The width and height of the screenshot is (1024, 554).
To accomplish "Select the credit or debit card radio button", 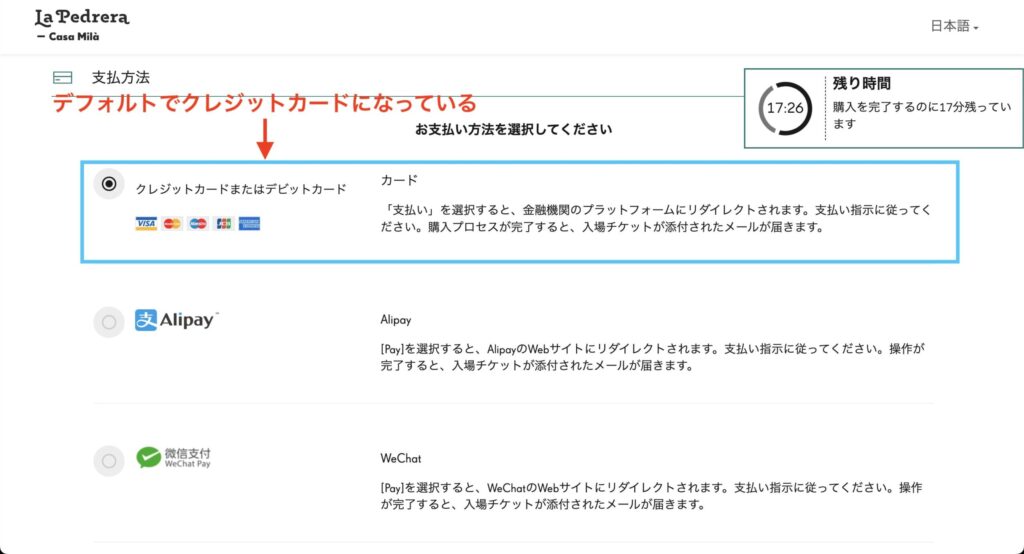I will [x=109, y=183].
